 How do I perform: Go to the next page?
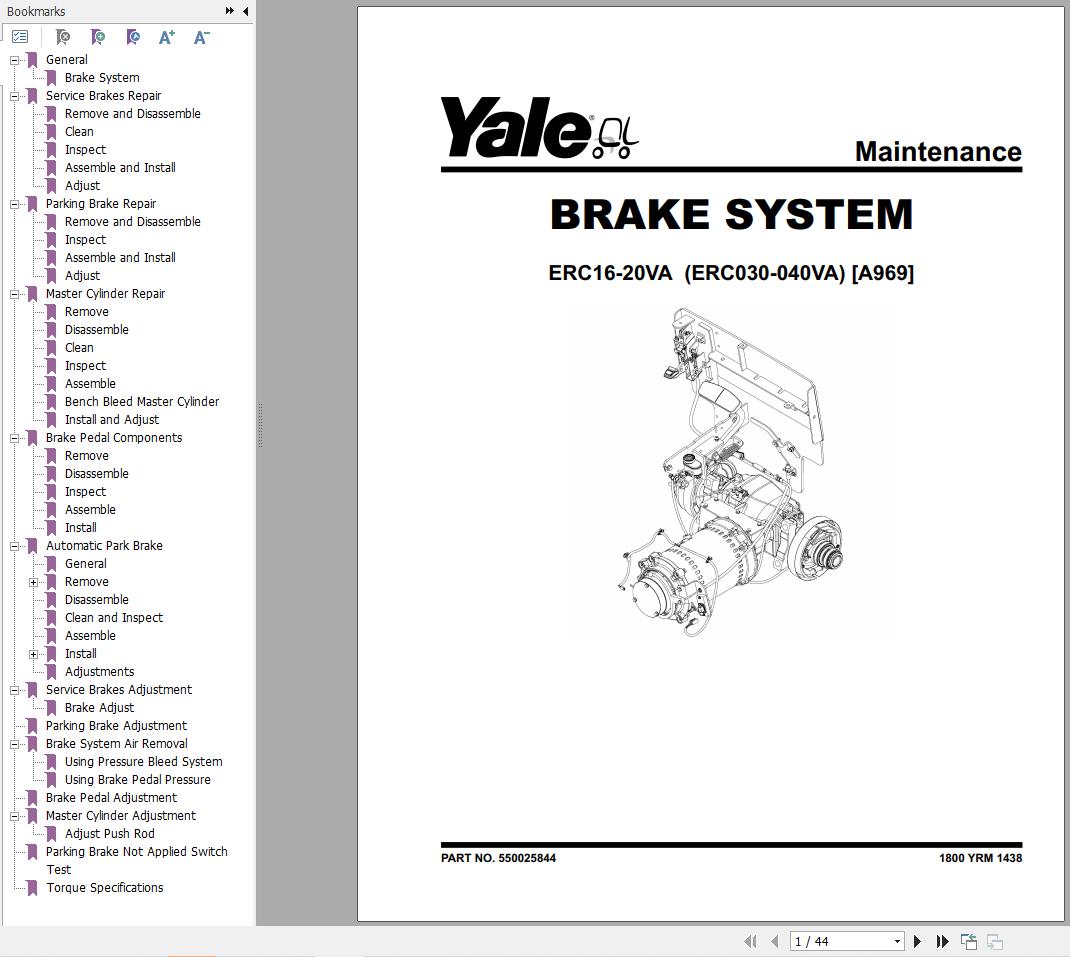pos(917,941)
